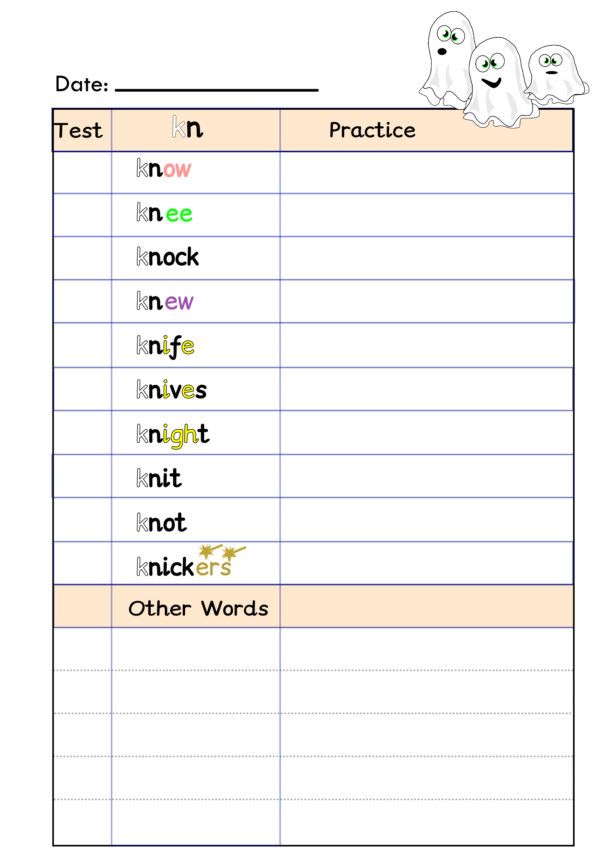Click the smiling middle ghost
Image resolution: width=600 pixels, height=851 pixels.
[x=498, y=82]
